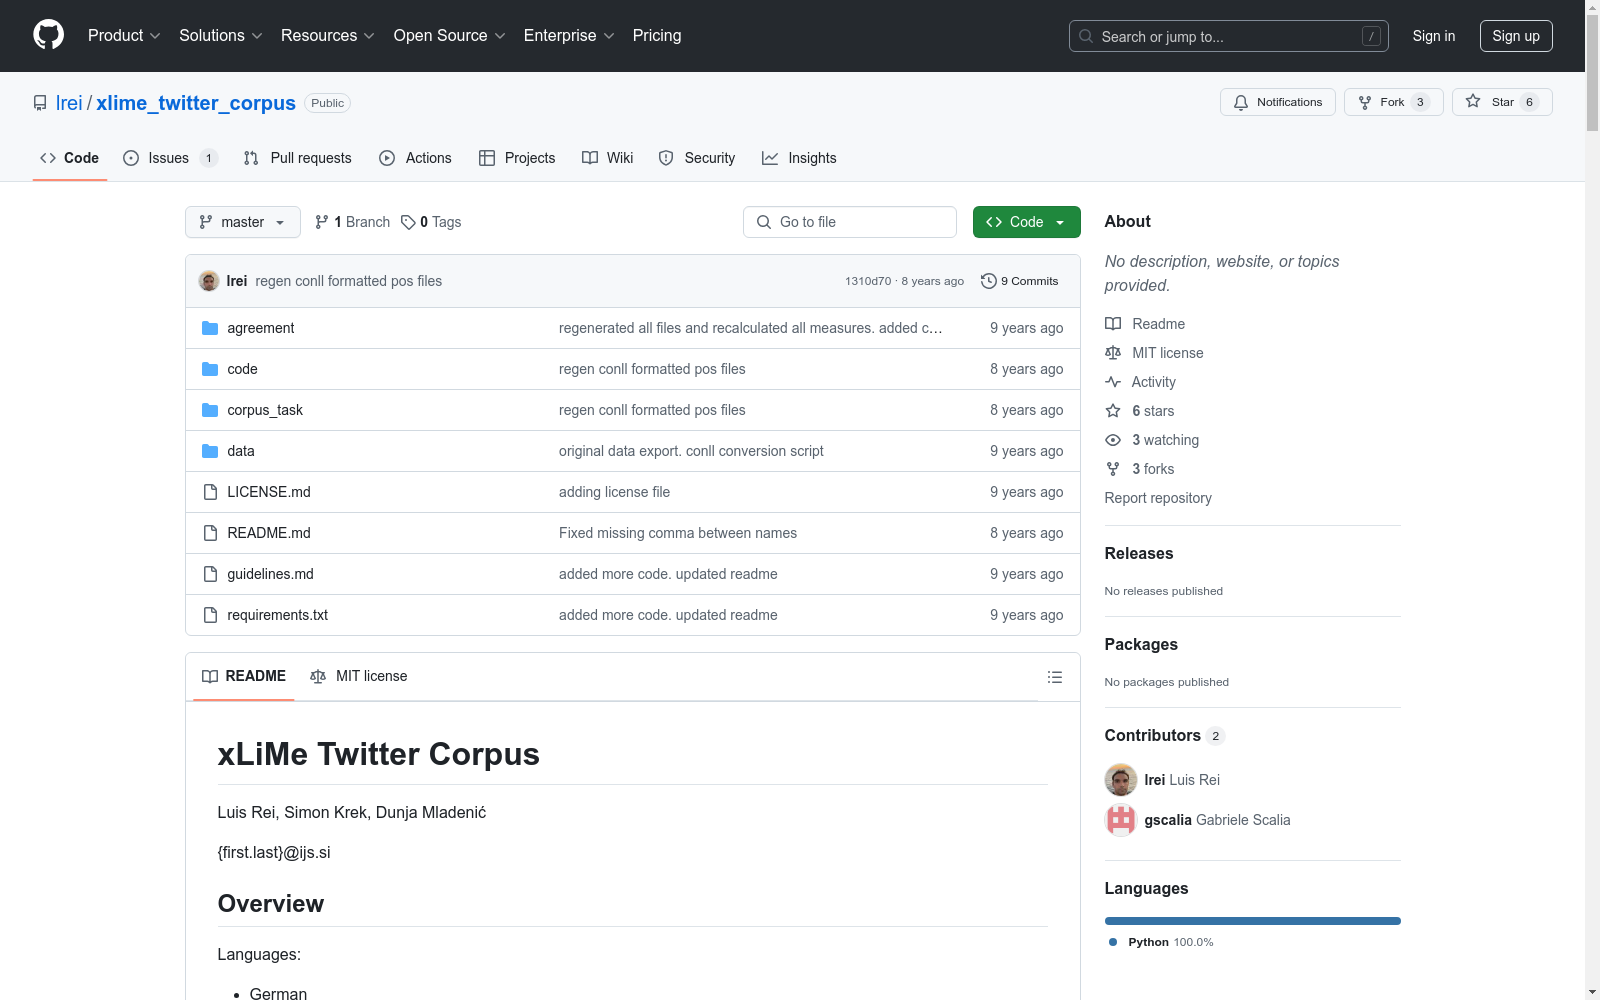This screenshot has width=1600, height=1000.
Task: Click the Python language bar
Action: pos(1253,921)
